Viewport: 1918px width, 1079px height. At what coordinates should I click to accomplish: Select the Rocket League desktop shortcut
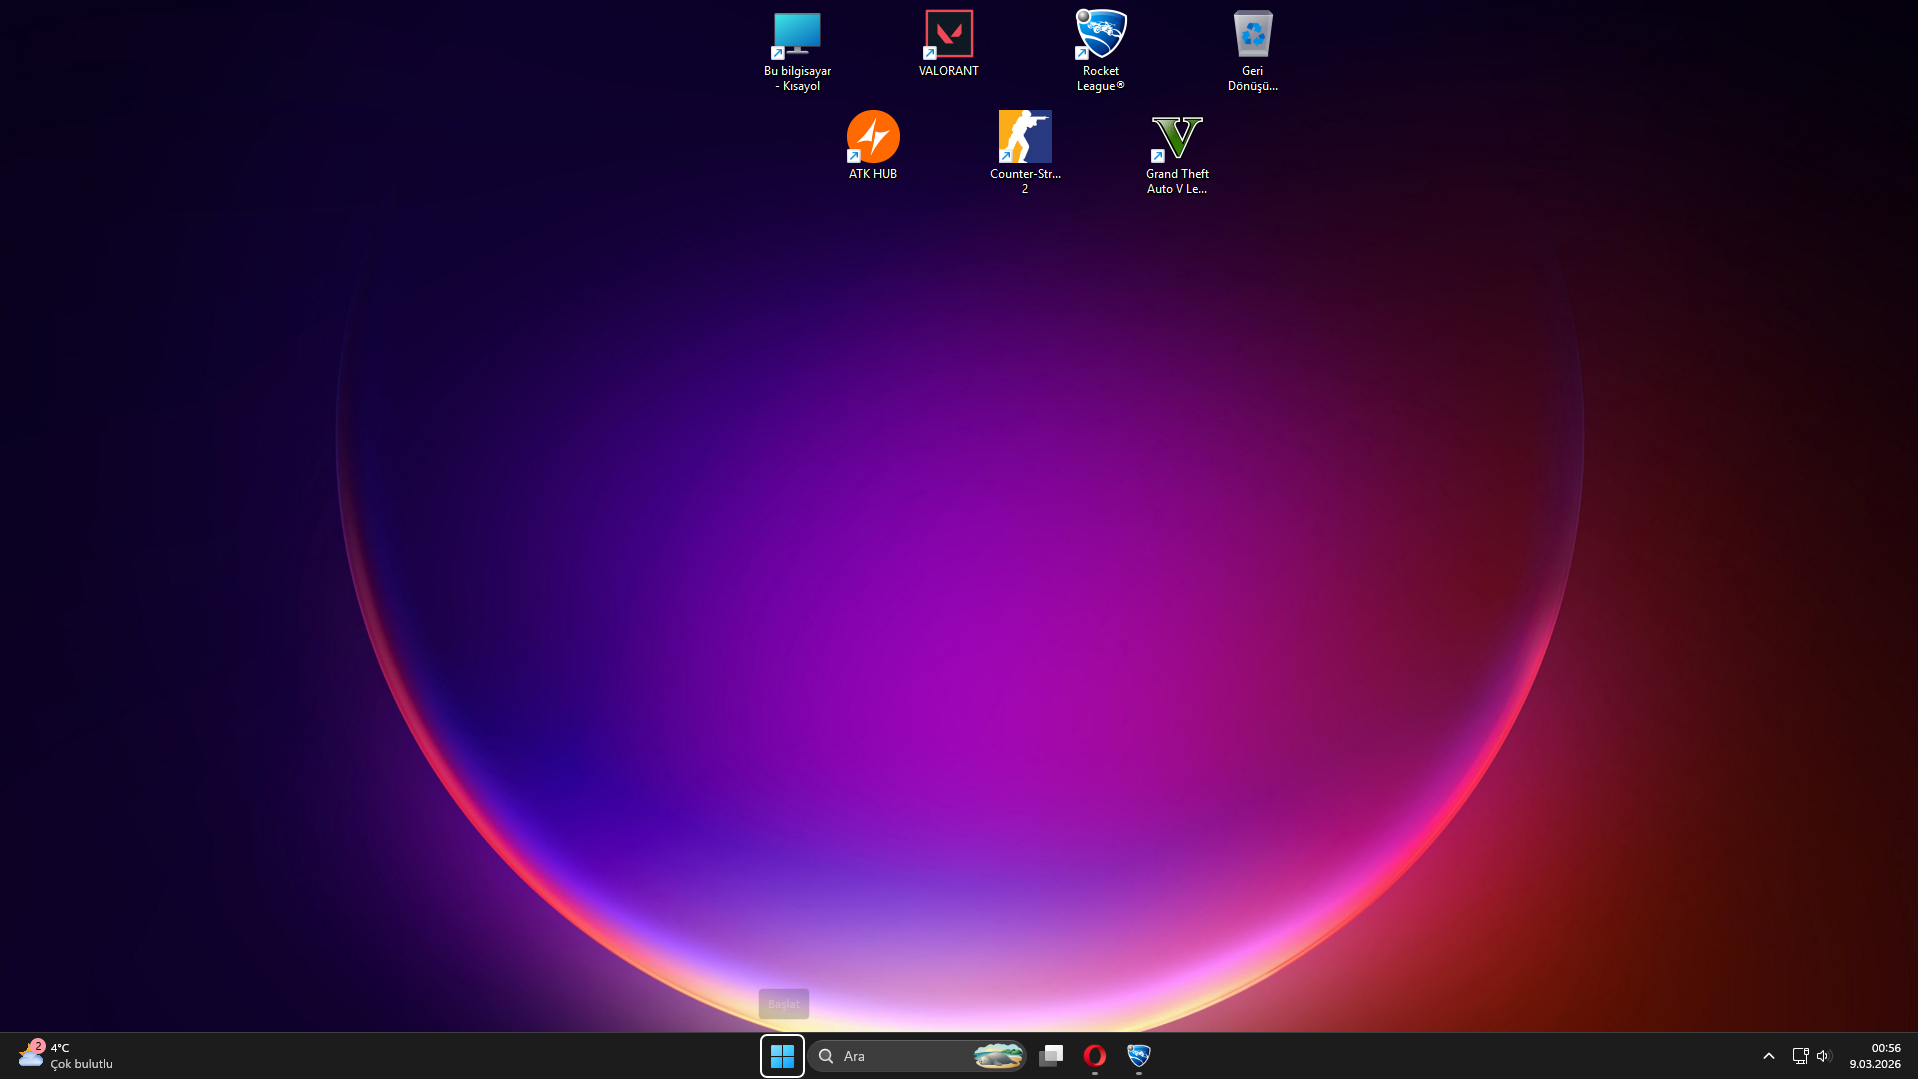click(x=1101, y=50)
